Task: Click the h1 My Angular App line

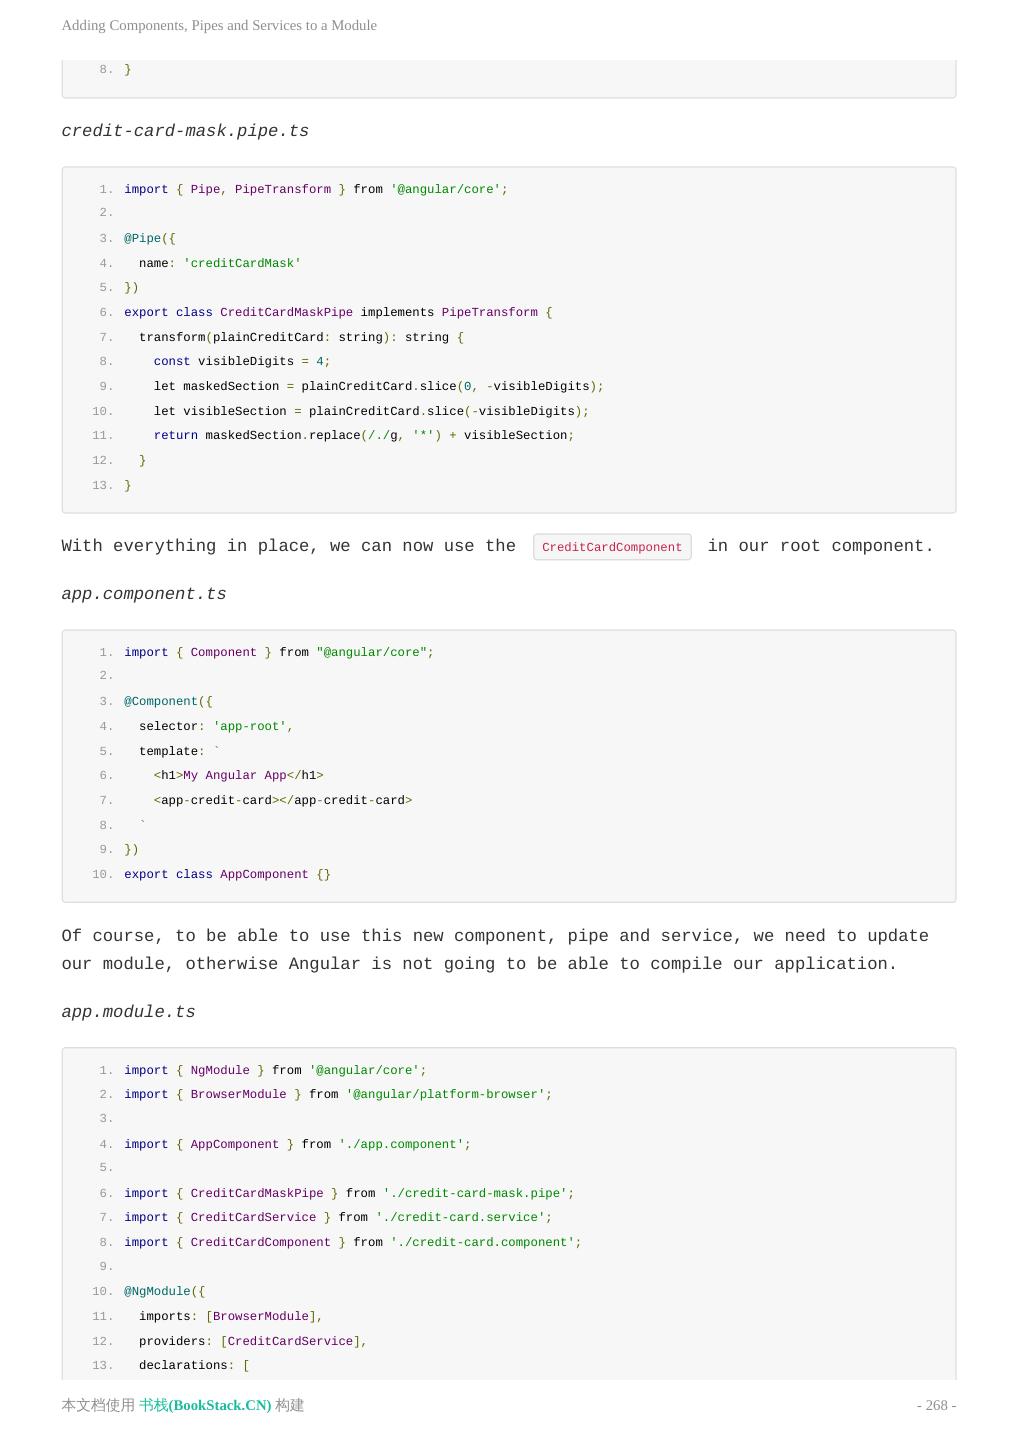Action: [x=238, y=775]
